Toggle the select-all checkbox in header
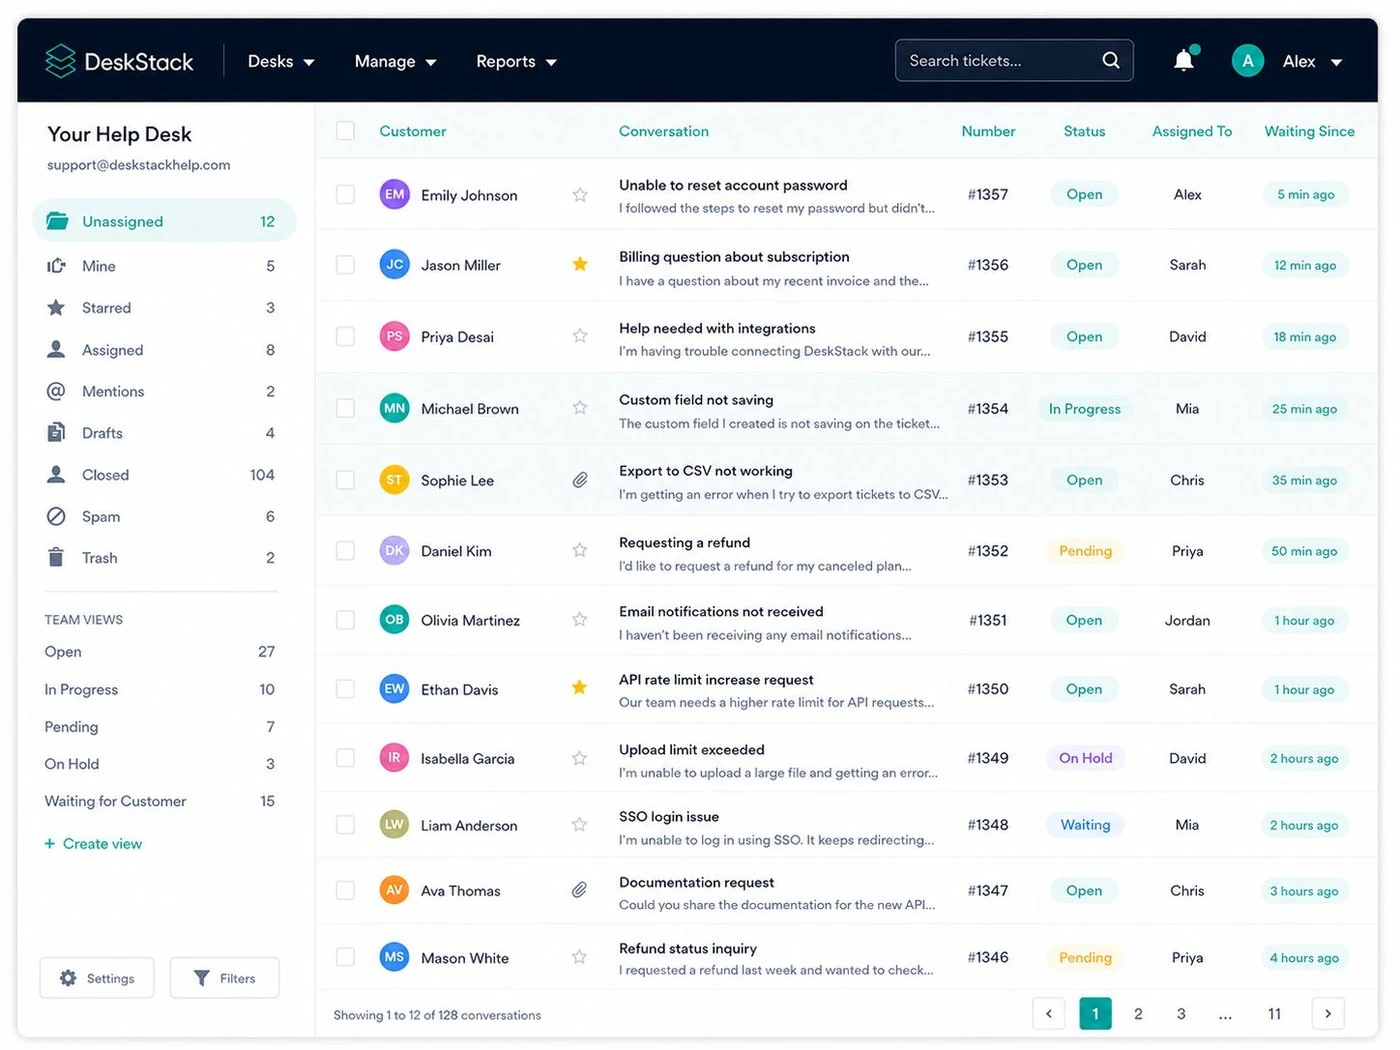The height and width of the screenshot is (1050, 1400). [345, 131]
